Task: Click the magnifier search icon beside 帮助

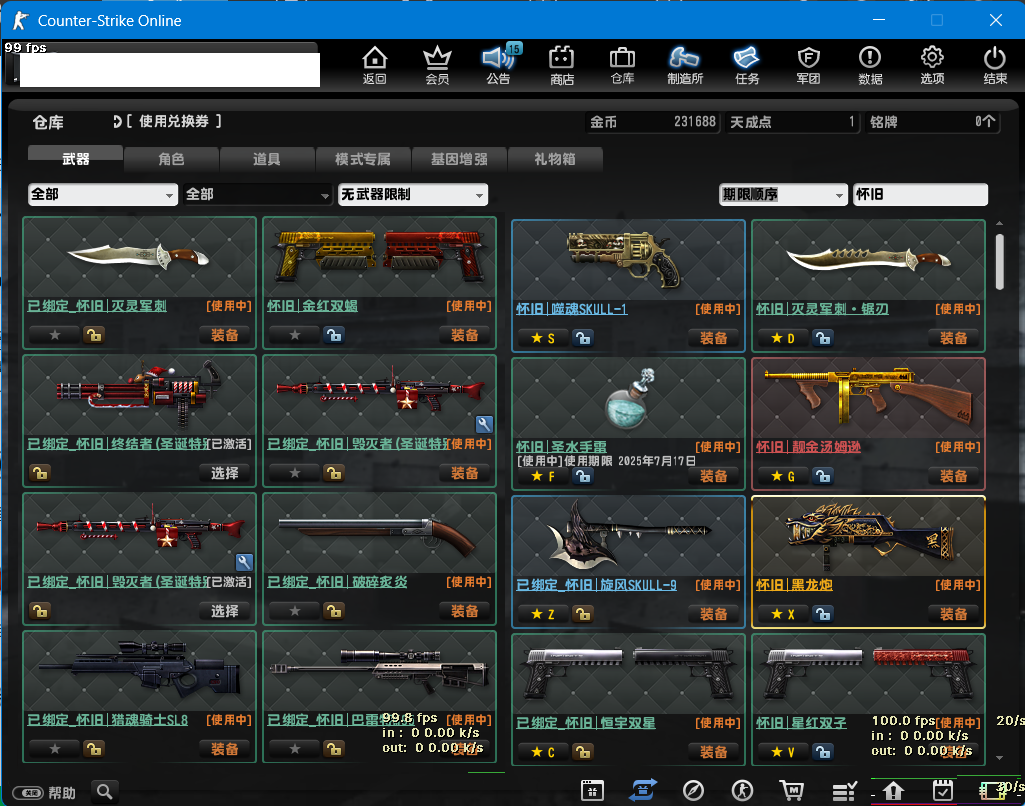Action: pyautogui.click(x=104, y=792)
